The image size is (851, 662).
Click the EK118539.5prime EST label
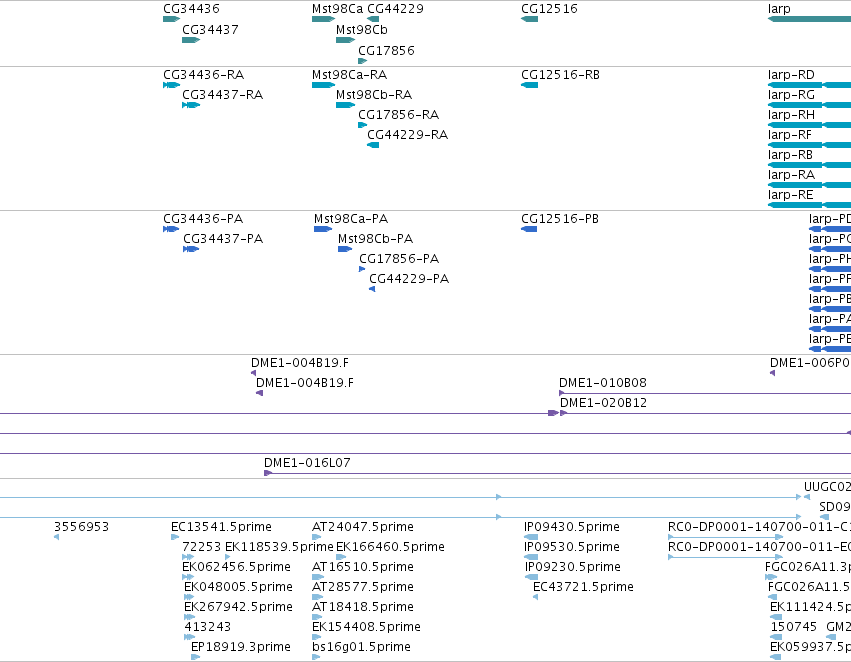[x=279, y=547]
